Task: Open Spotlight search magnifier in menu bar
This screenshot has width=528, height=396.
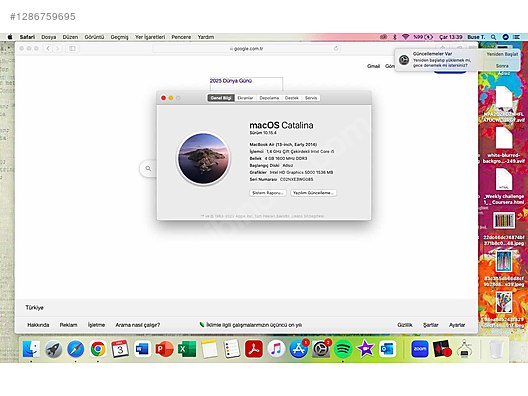Action: 493,37
